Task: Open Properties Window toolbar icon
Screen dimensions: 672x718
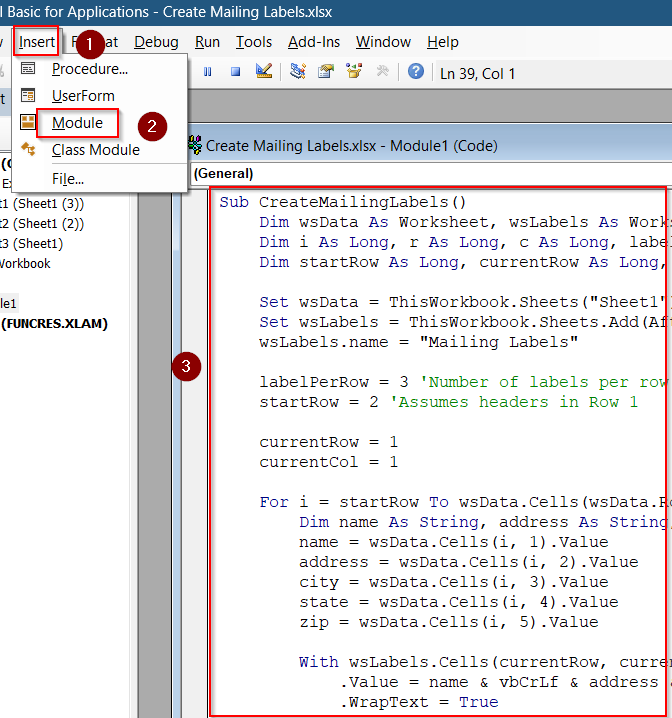Action: (x=326, y=71)
